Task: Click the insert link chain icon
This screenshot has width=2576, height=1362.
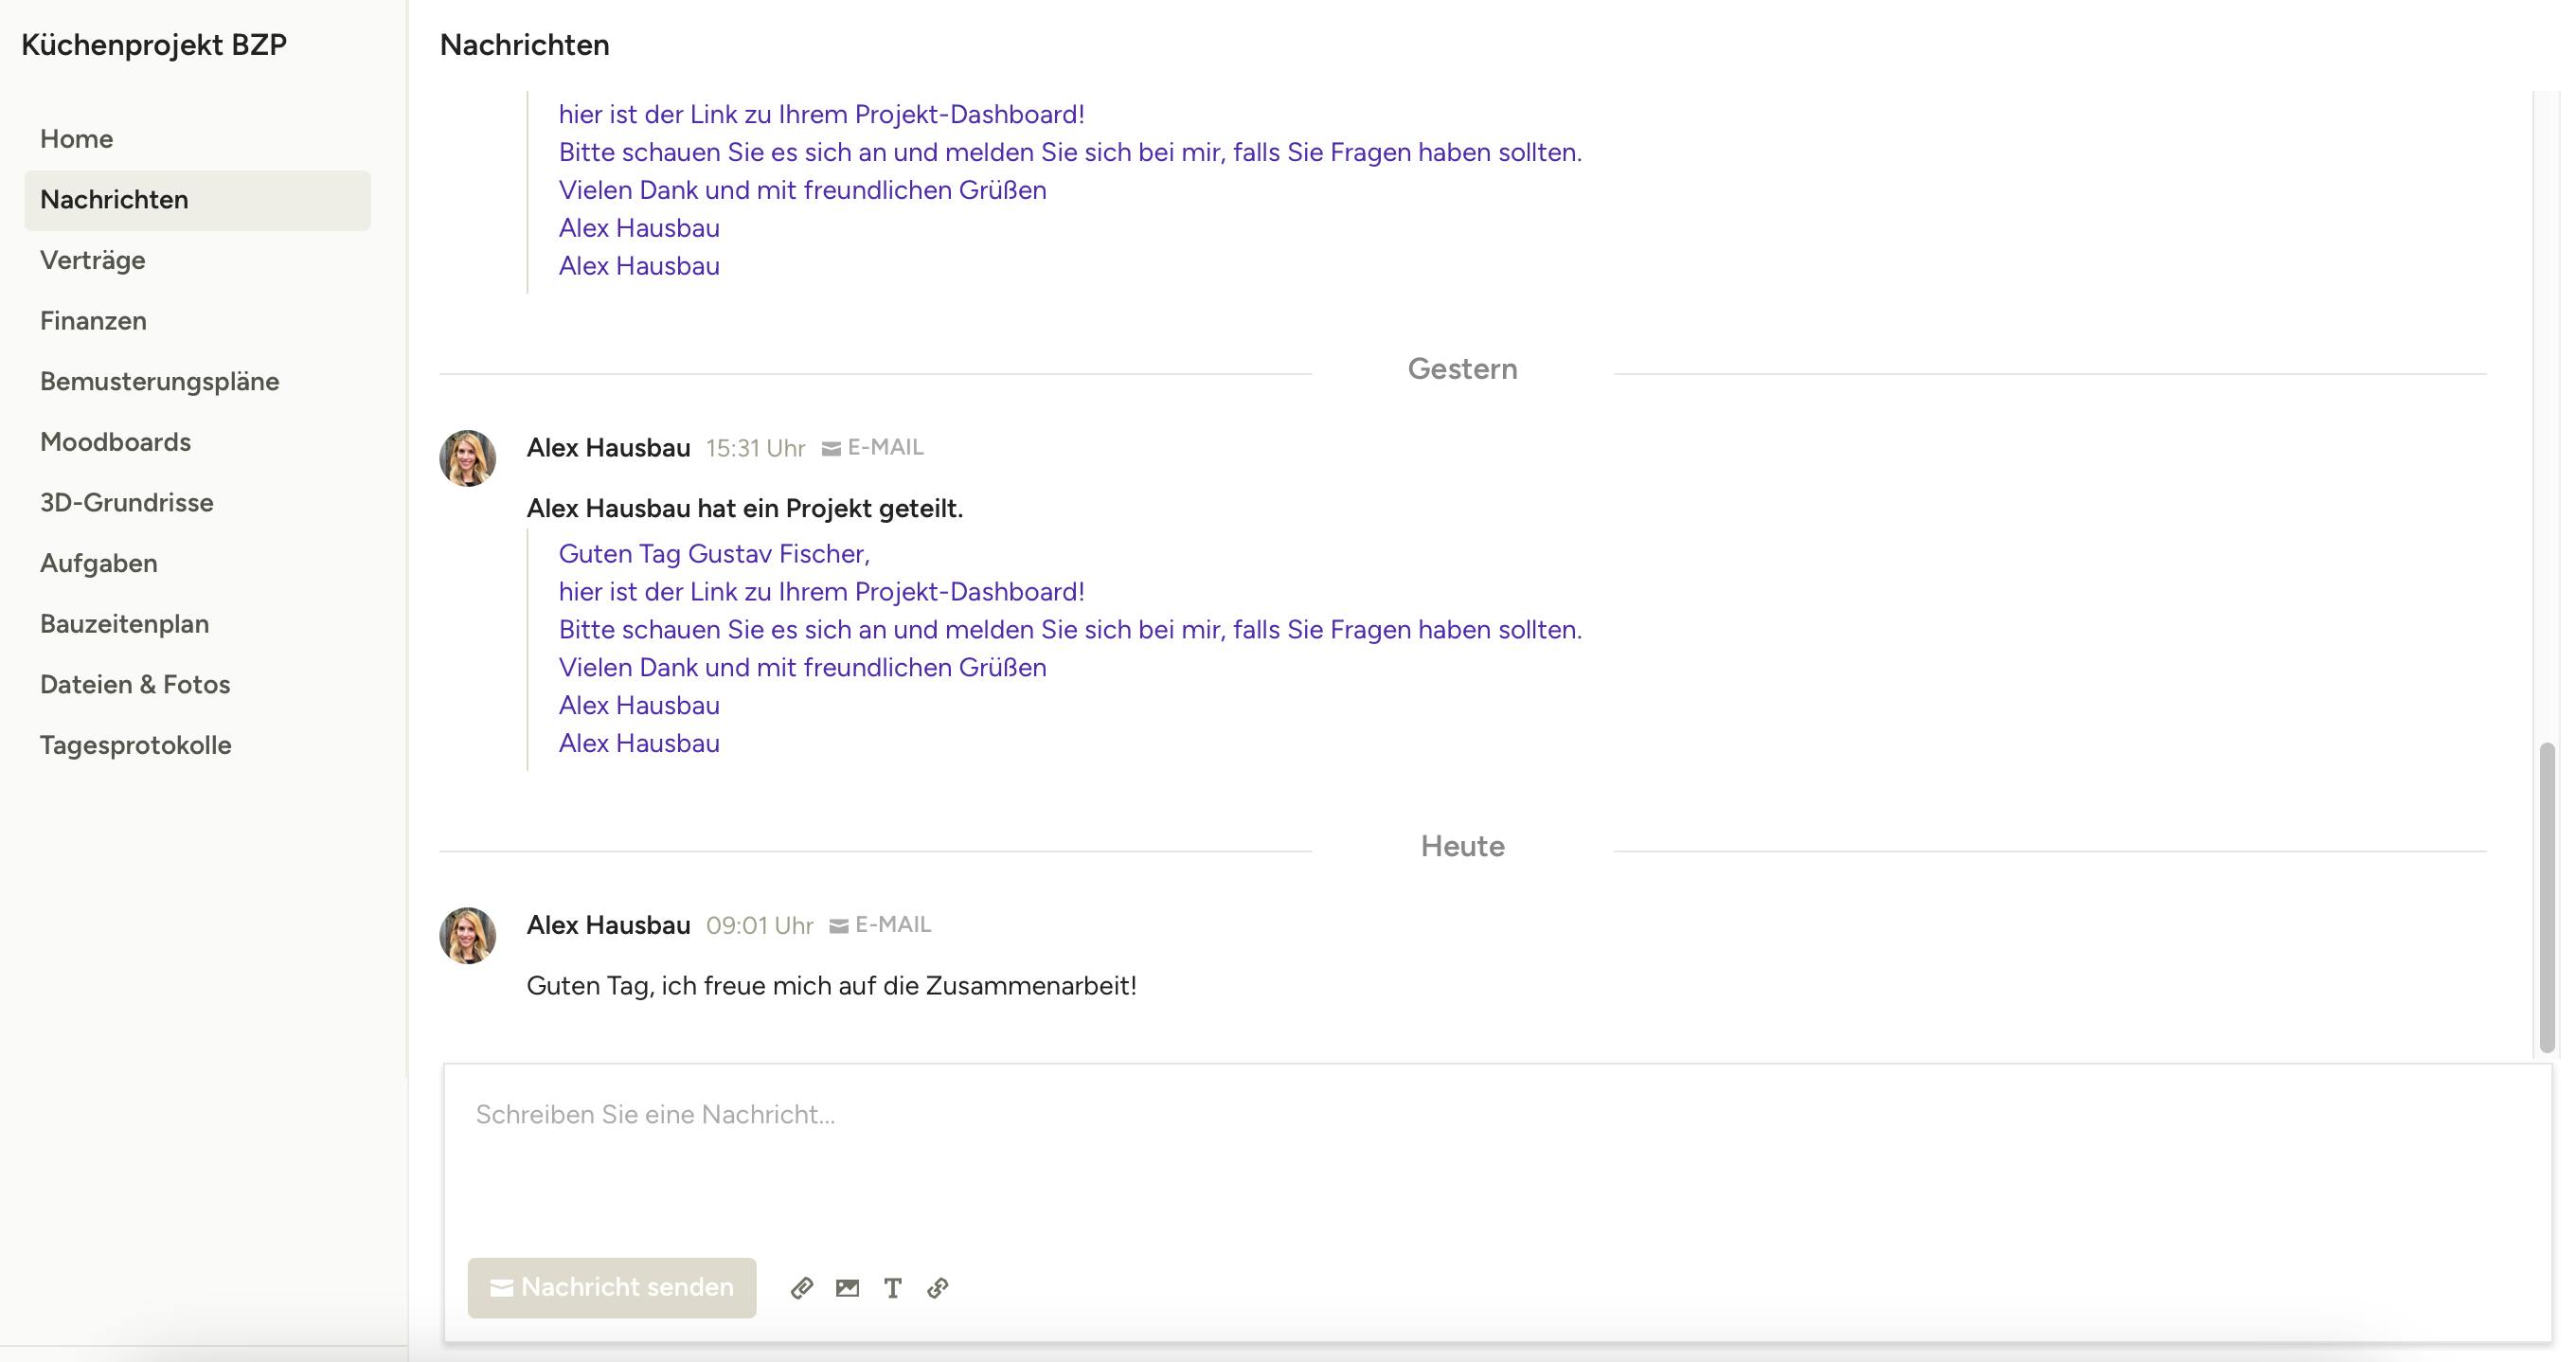Action: (x=937, y=1288)
